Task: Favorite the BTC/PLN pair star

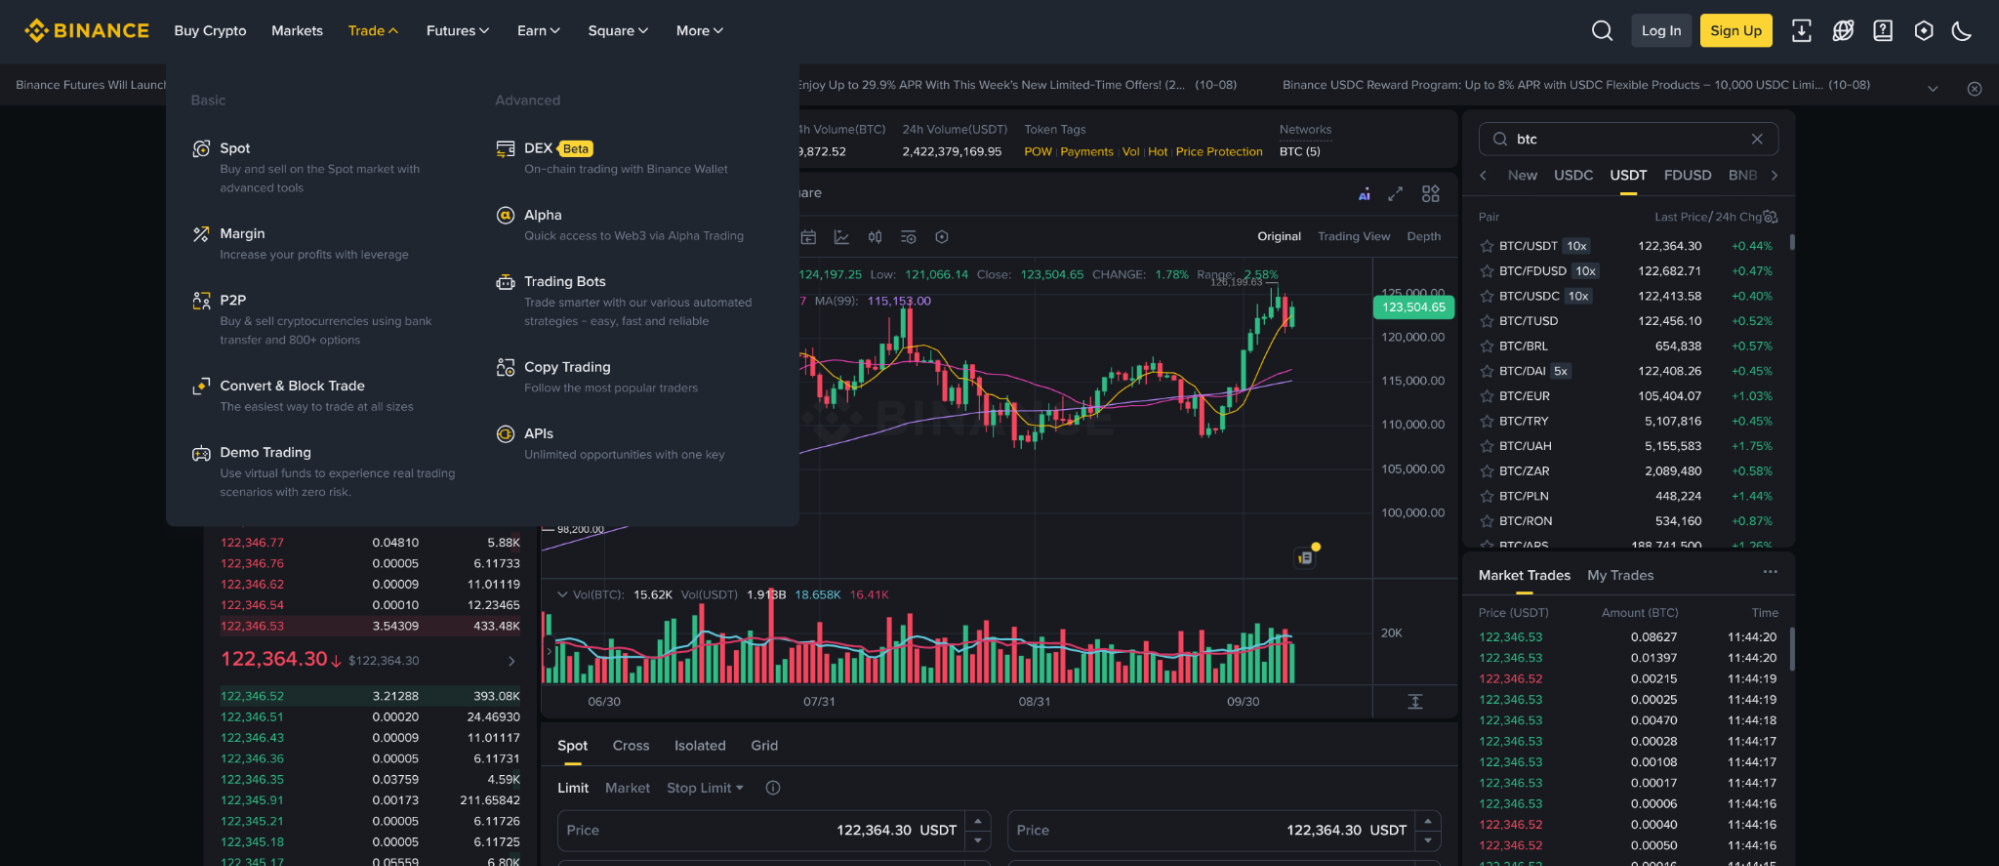Action: 1487,496
